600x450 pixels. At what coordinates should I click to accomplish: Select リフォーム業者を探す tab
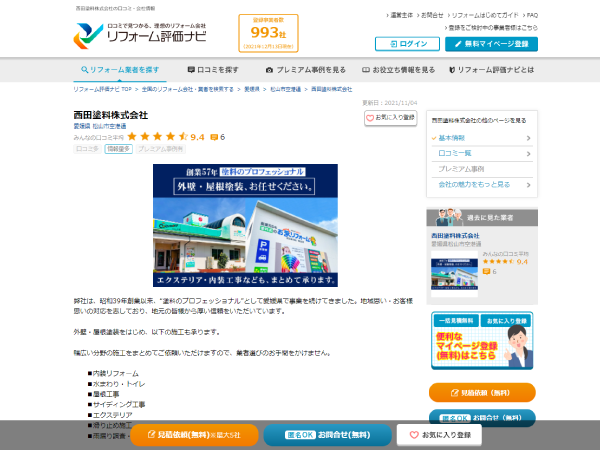point(120,70)
